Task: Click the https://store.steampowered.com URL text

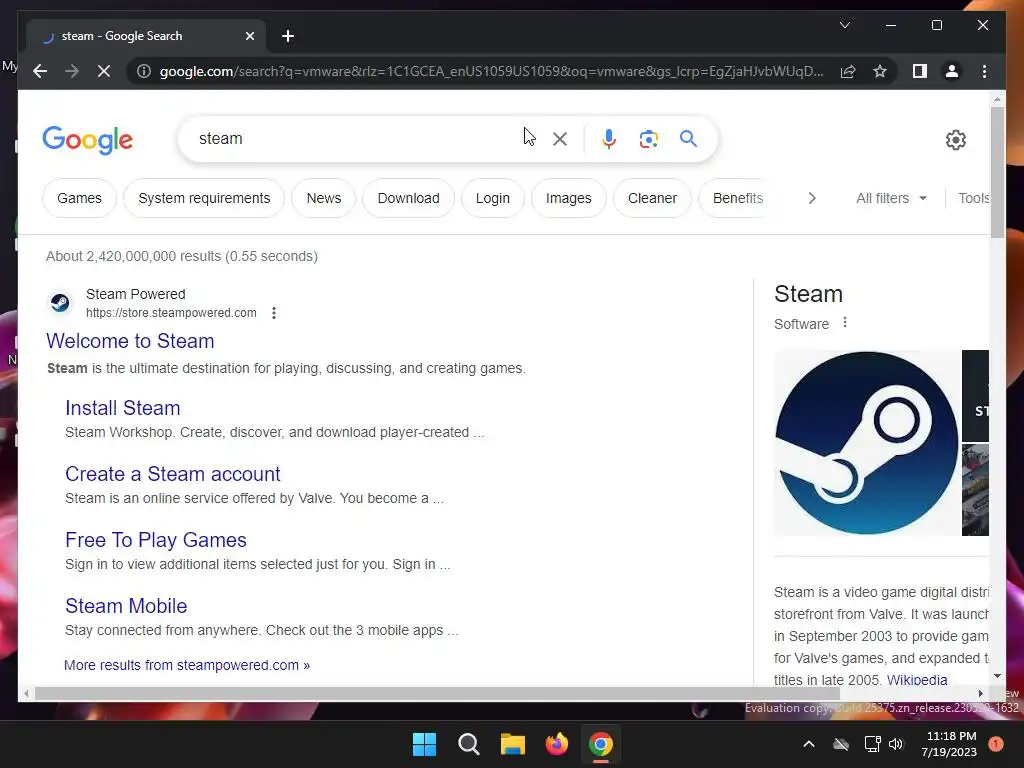Action: (x=171, y=313)
